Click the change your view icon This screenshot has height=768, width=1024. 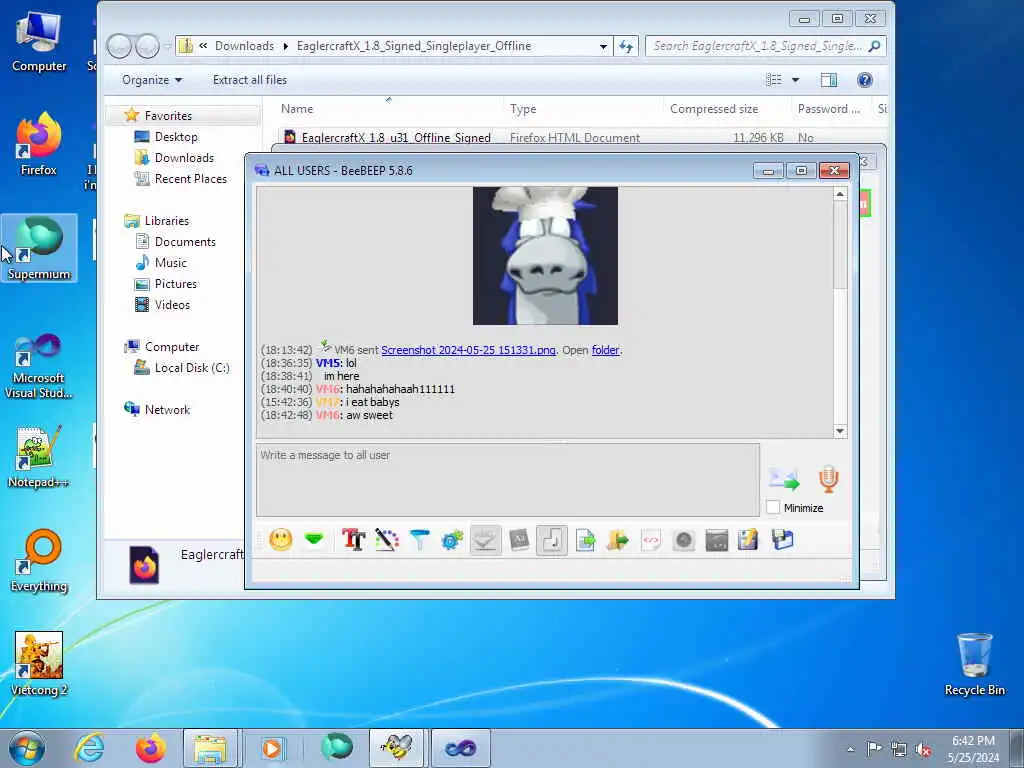click(x=774, y=80)
